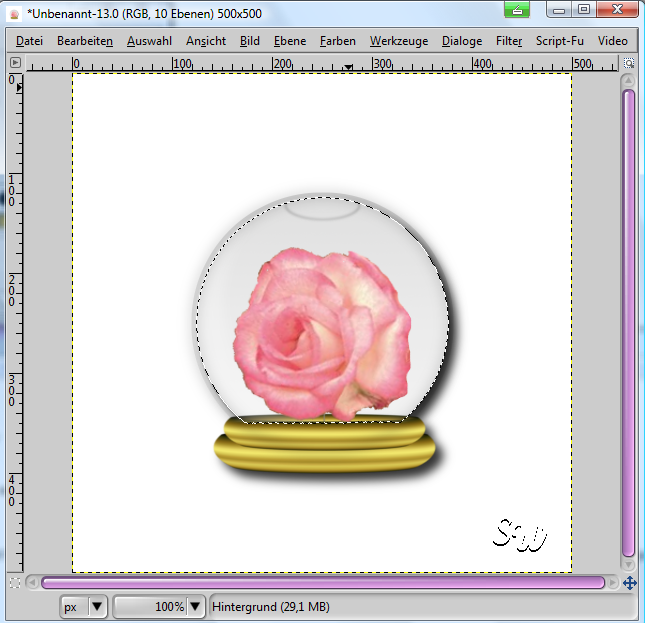The height and width of the screenshot is (623, 645).
Task: Toggle Quick Mask button at bottom left
Action: pos(15,583)
